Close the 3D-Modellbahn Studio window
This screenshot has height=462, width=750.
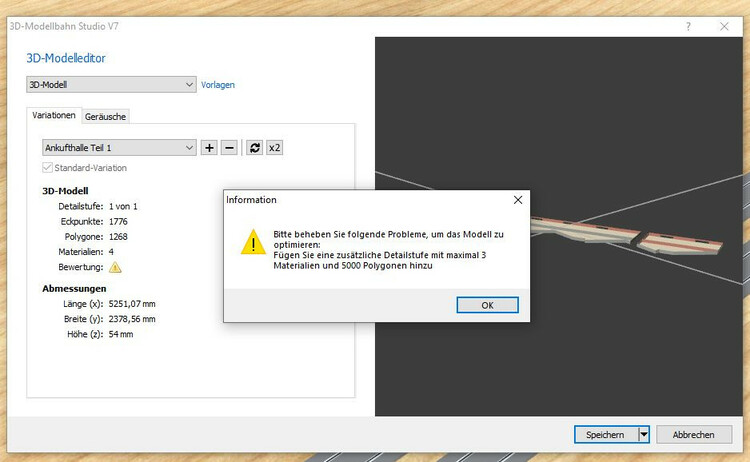click(x=724, y=27)
